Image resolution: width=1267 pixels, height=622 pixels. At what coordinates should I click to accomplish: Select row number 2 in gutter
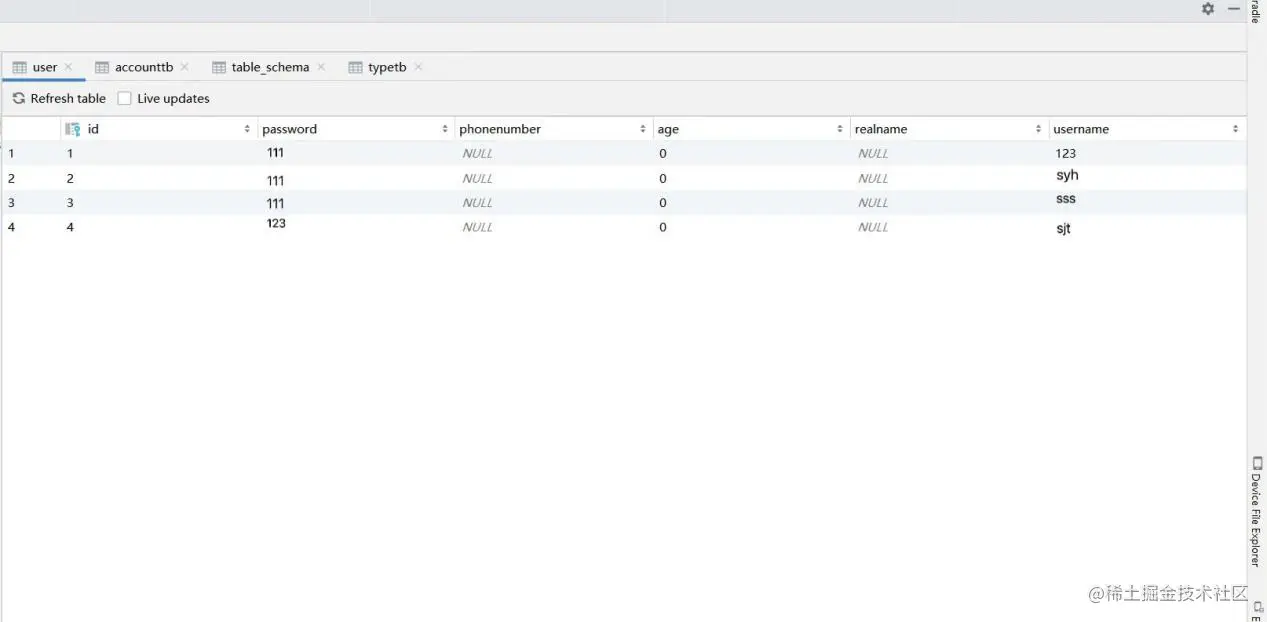[x=11, y=178]
